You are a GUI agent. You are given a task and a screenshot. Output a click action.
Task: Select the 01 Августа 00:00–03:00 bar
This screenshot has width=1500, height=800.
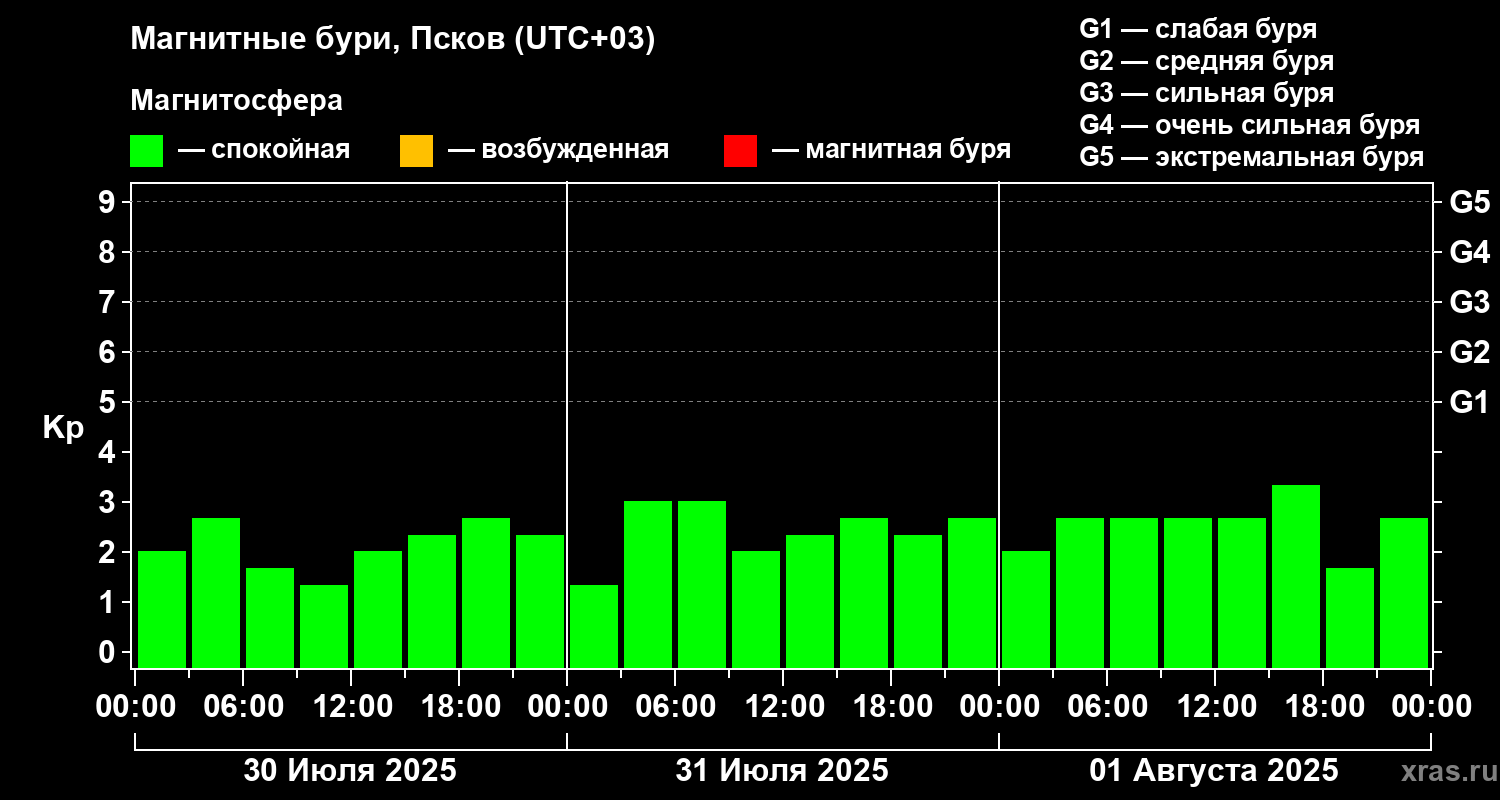1026,609
